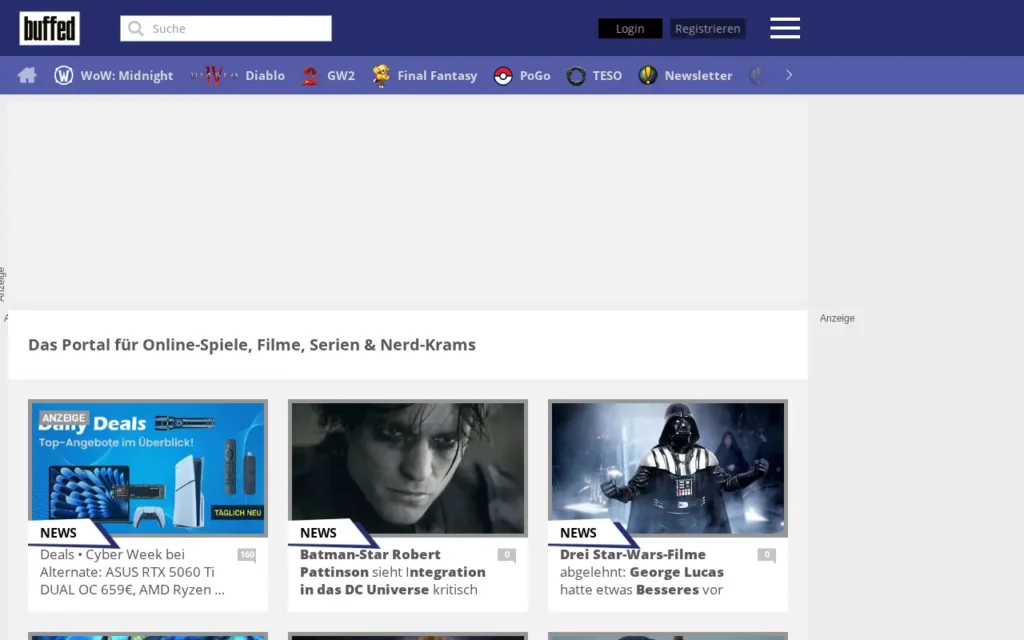The width and height of the screenshot is (1024, 640).
Task: Open Newsletter nav item
Action: pyautogui.click(x=698, y=76)
